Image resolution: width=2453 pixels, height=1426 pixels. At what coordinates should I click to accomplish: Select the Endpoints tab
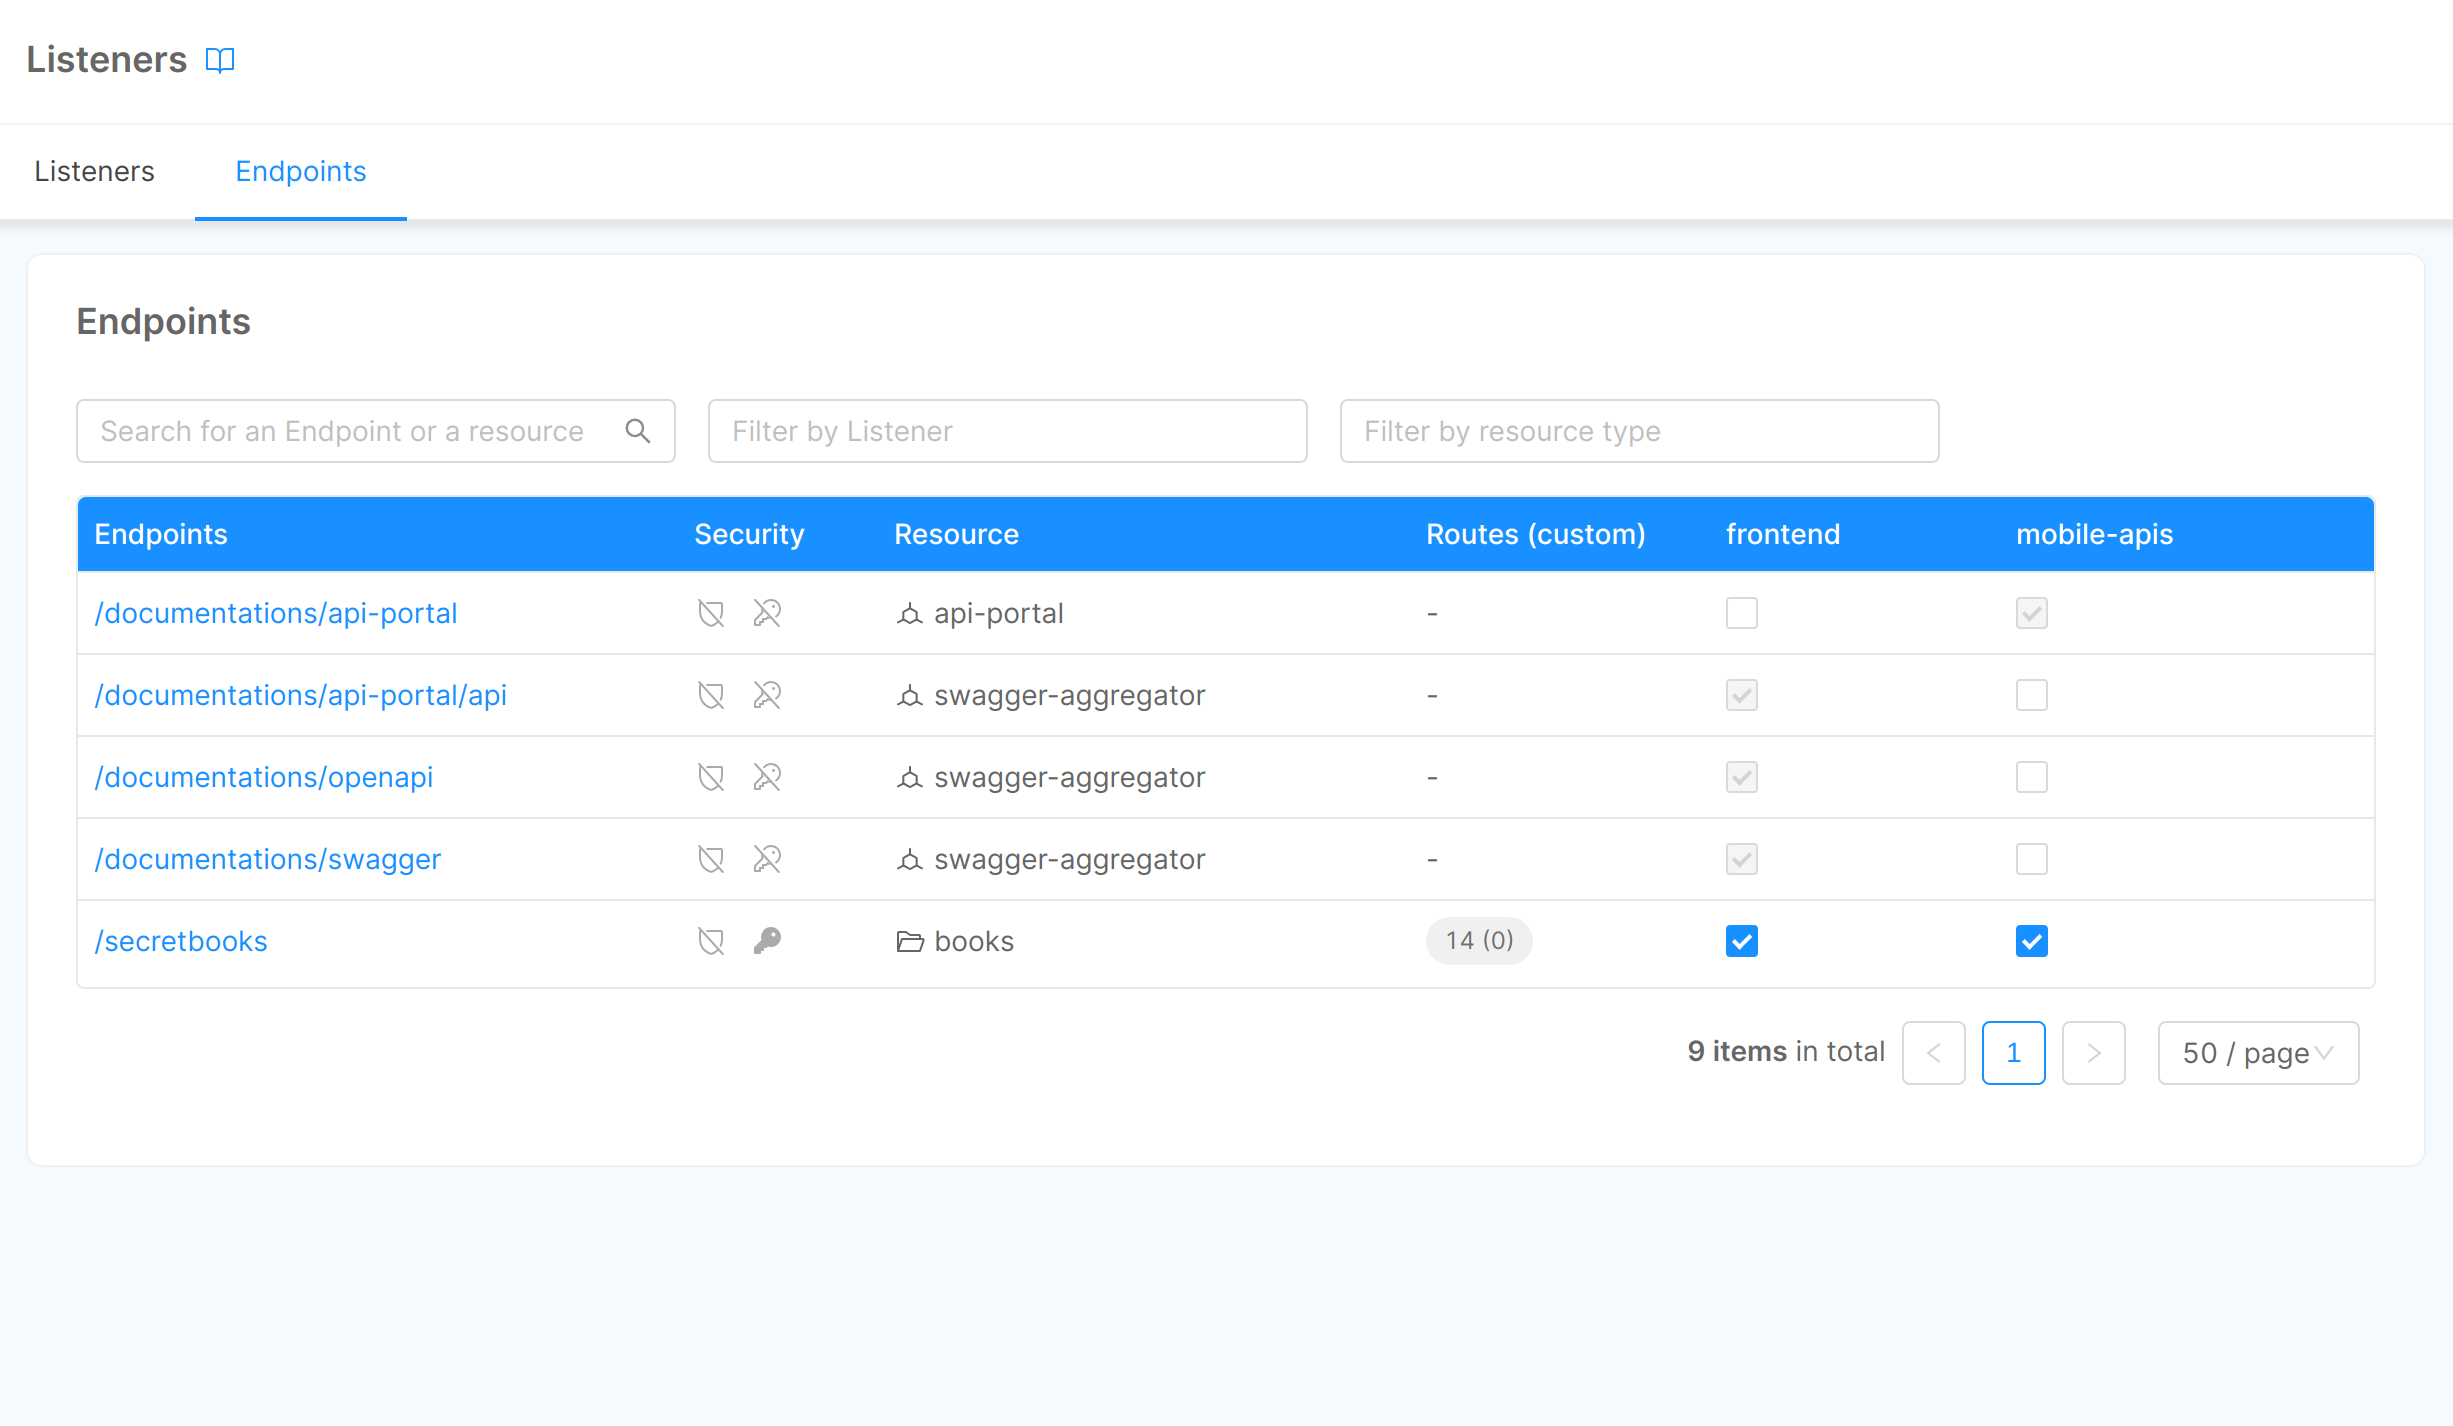pyautogui.click(x=301, y=171)
